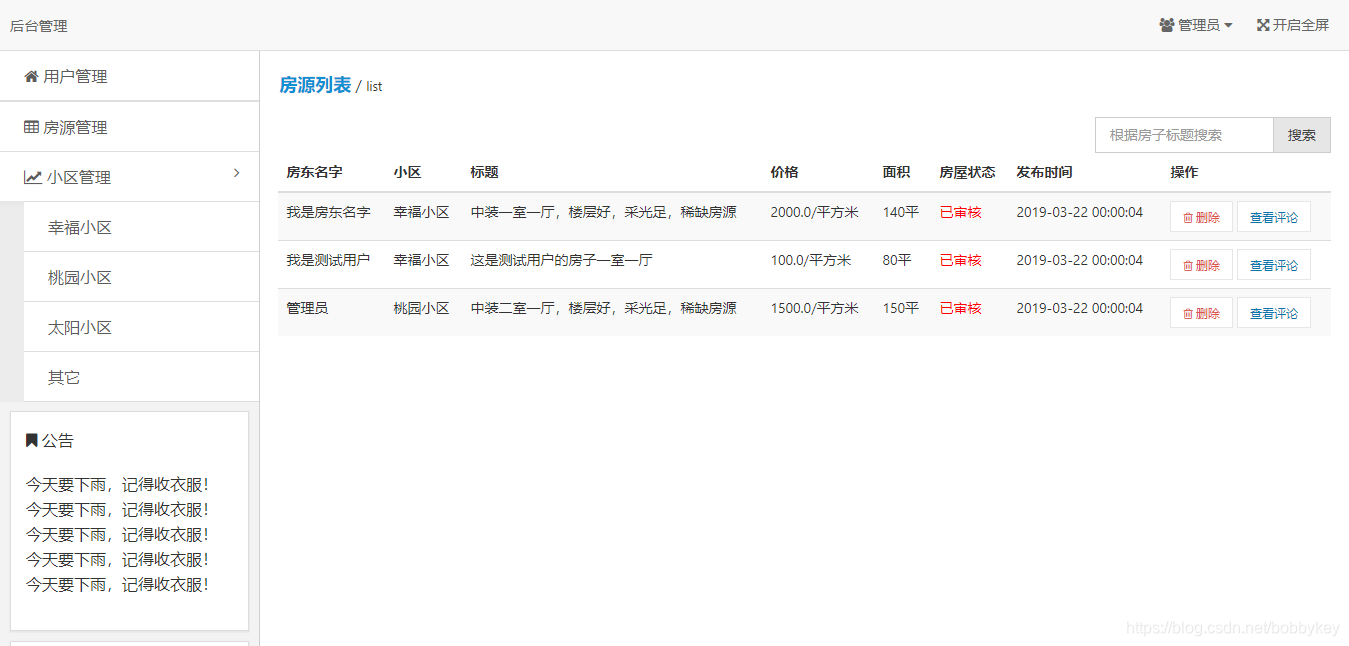Click the 价格 column header
This screenshot has height=646, width=1349.
[x=785, y=172]
